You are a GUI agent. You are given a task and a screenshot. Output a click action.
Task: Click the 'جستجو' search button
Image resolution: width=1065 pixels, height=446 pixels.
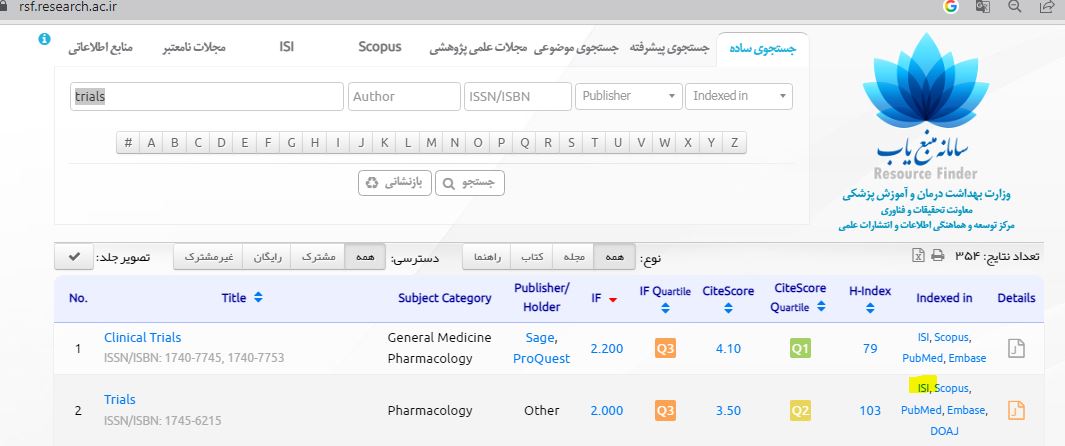[x=470, y=183]
